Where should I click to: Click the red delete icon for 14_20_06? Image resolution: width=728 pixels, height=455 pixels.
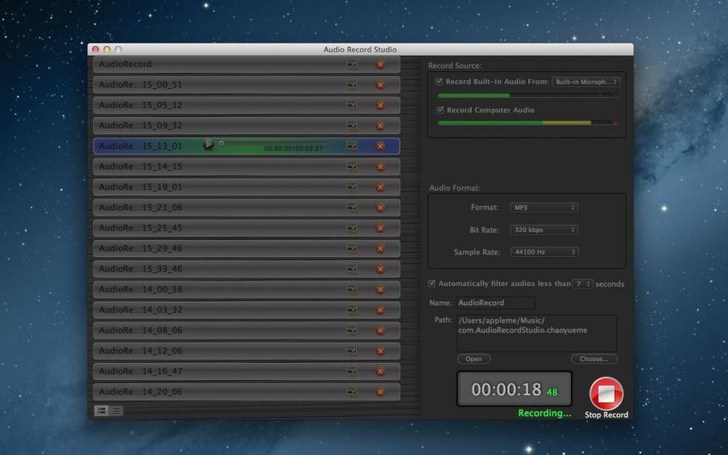(380, 392)
